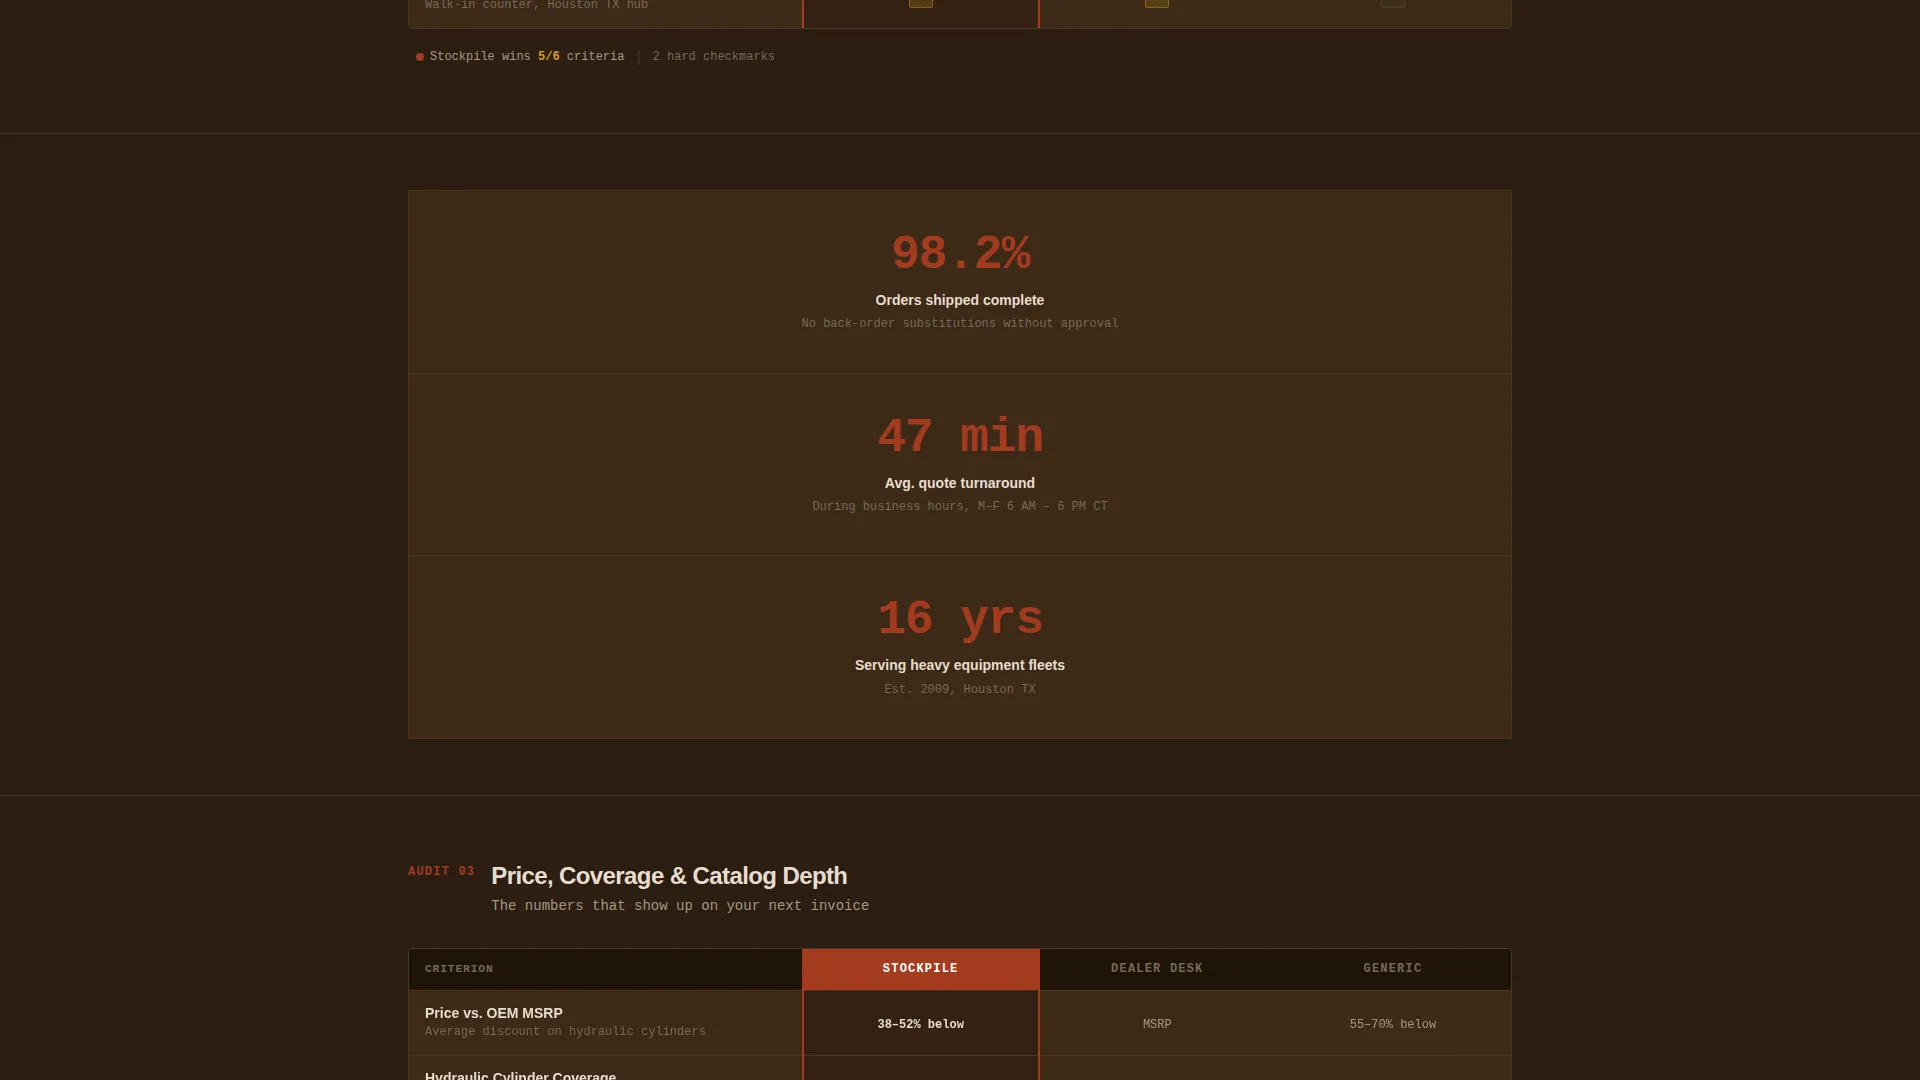
Task: Click 'Serving heavy equipment fleets' label
Action: coord(960,665)
